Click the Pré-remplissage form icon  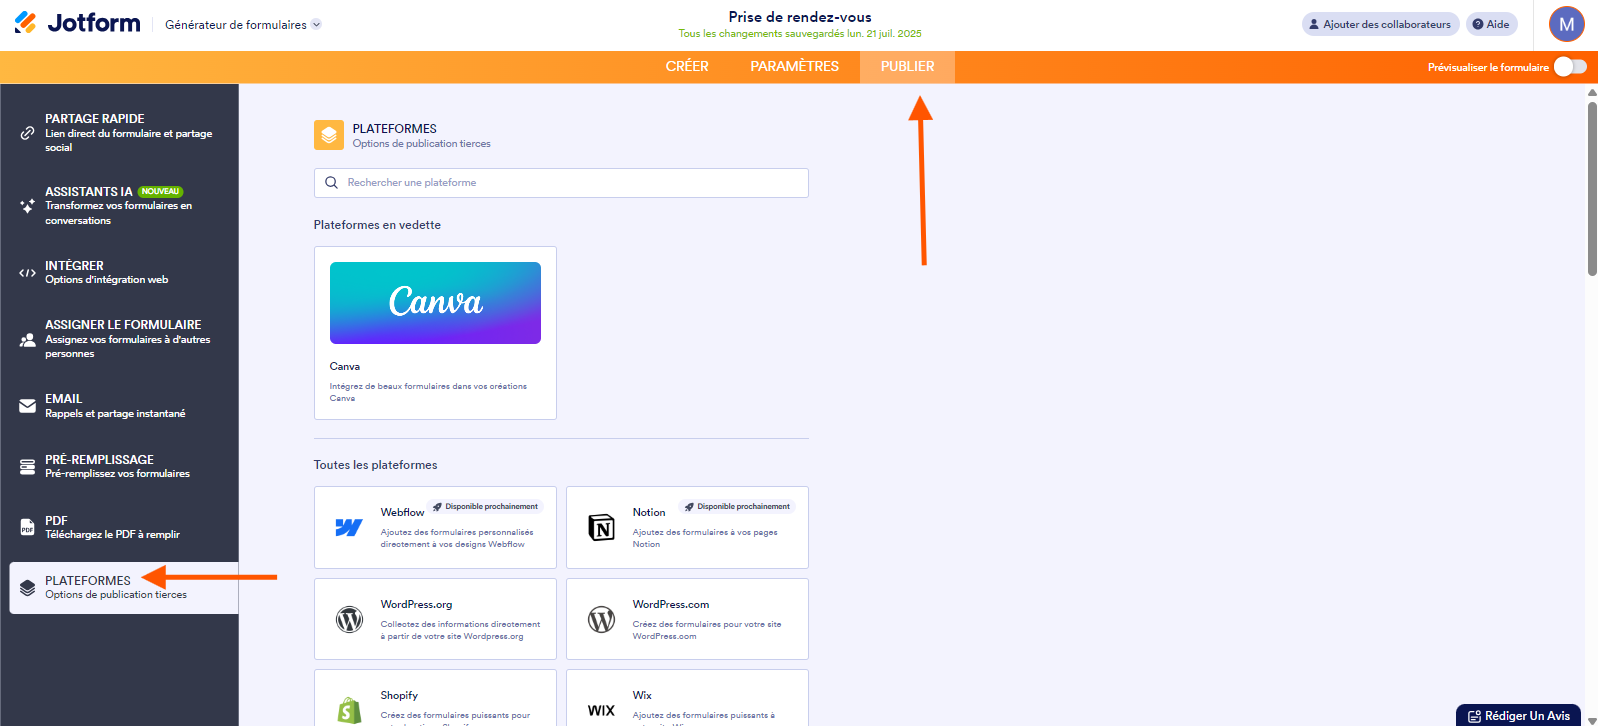pyautogui.click(x=28, y=466)
